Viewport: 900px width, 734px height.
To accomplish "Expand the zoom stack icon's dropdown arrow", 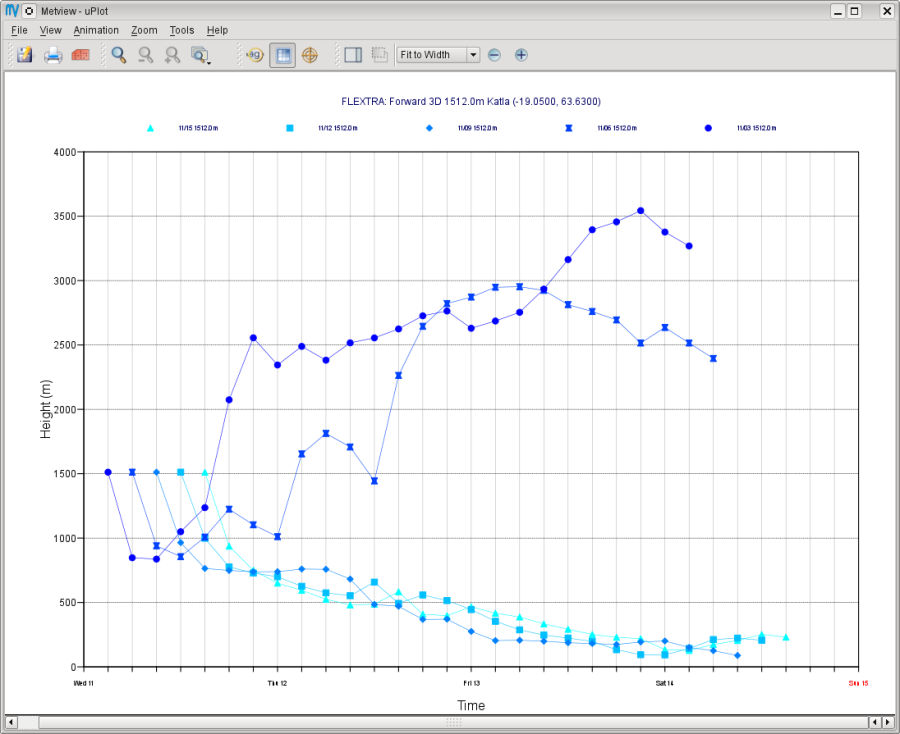I will point(209,63).
